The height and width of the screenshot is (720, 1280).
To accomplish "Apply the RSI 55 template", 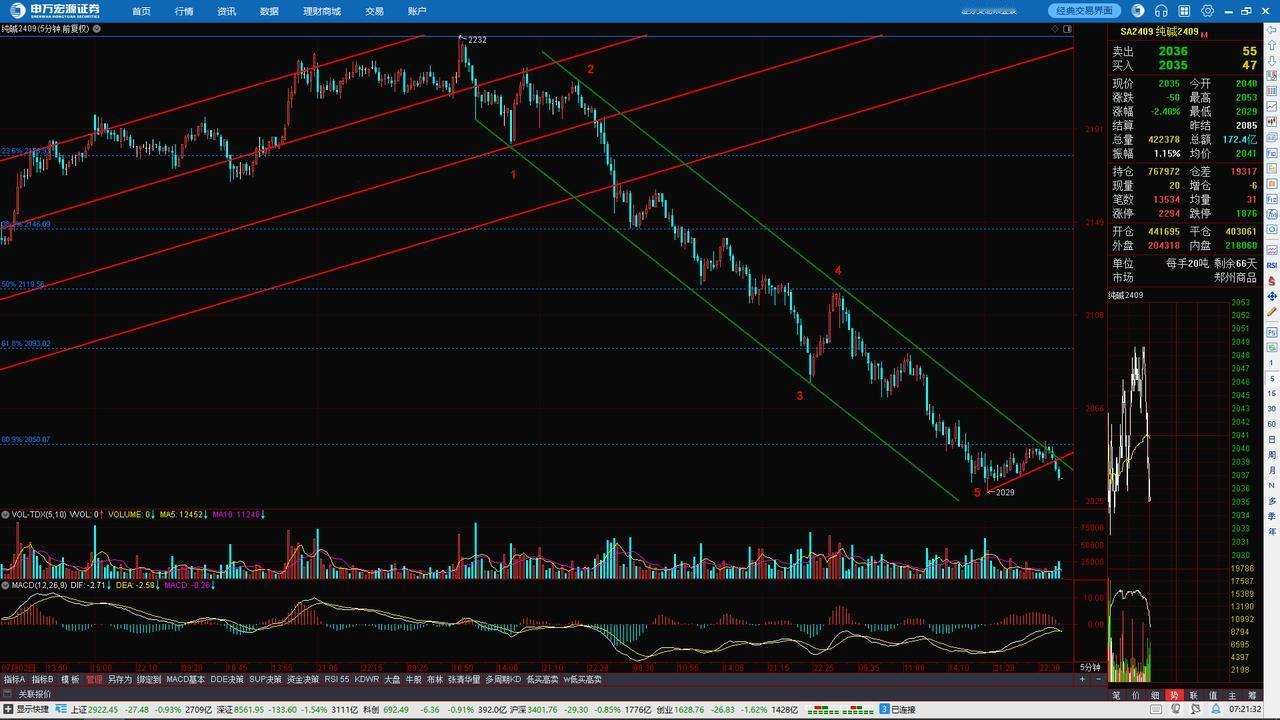I will point(337,679).
